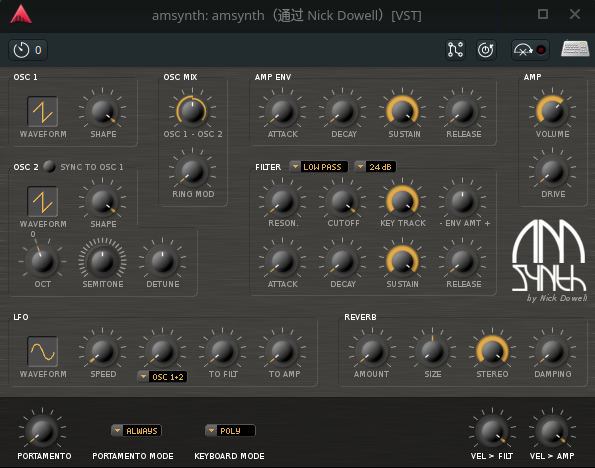595x468 pixels.
Task: Click the AMP ENV RELEASE knob
Action: click(462, 111)
